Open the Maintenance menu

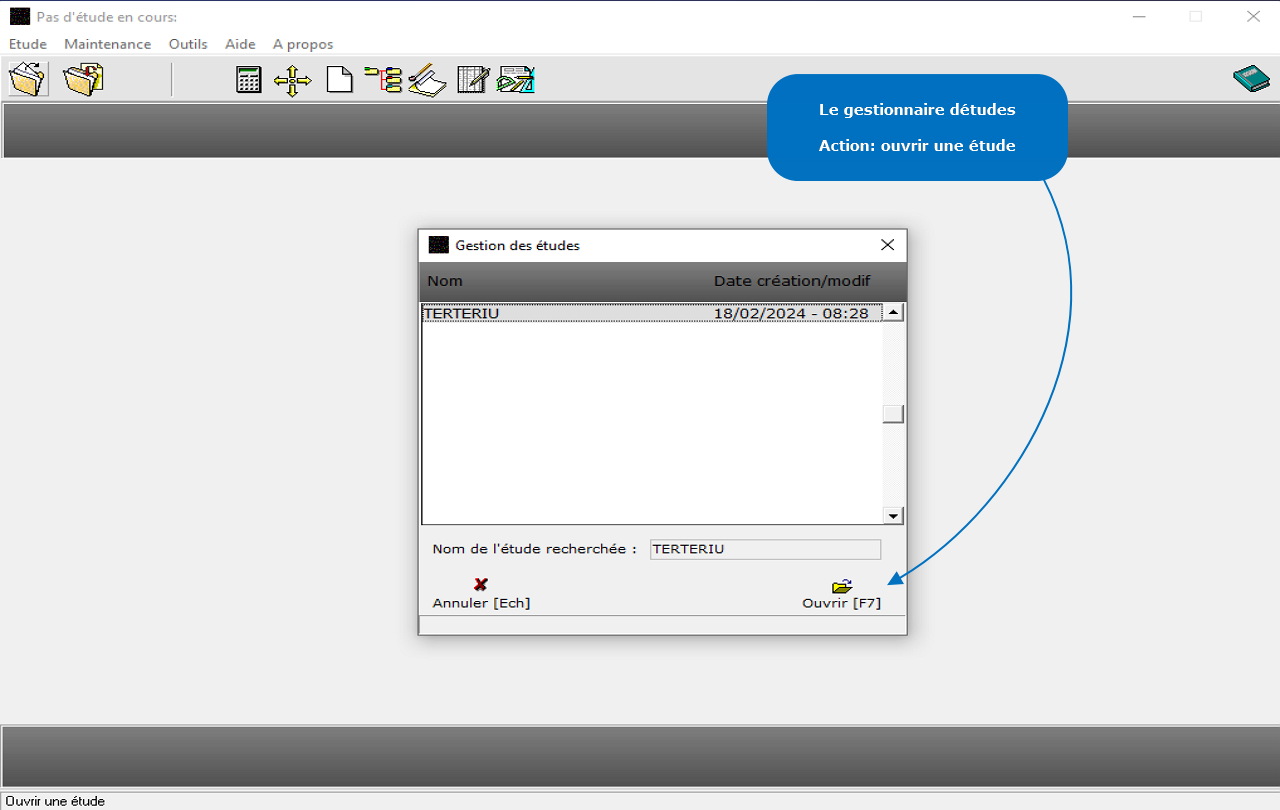point(107,44)
